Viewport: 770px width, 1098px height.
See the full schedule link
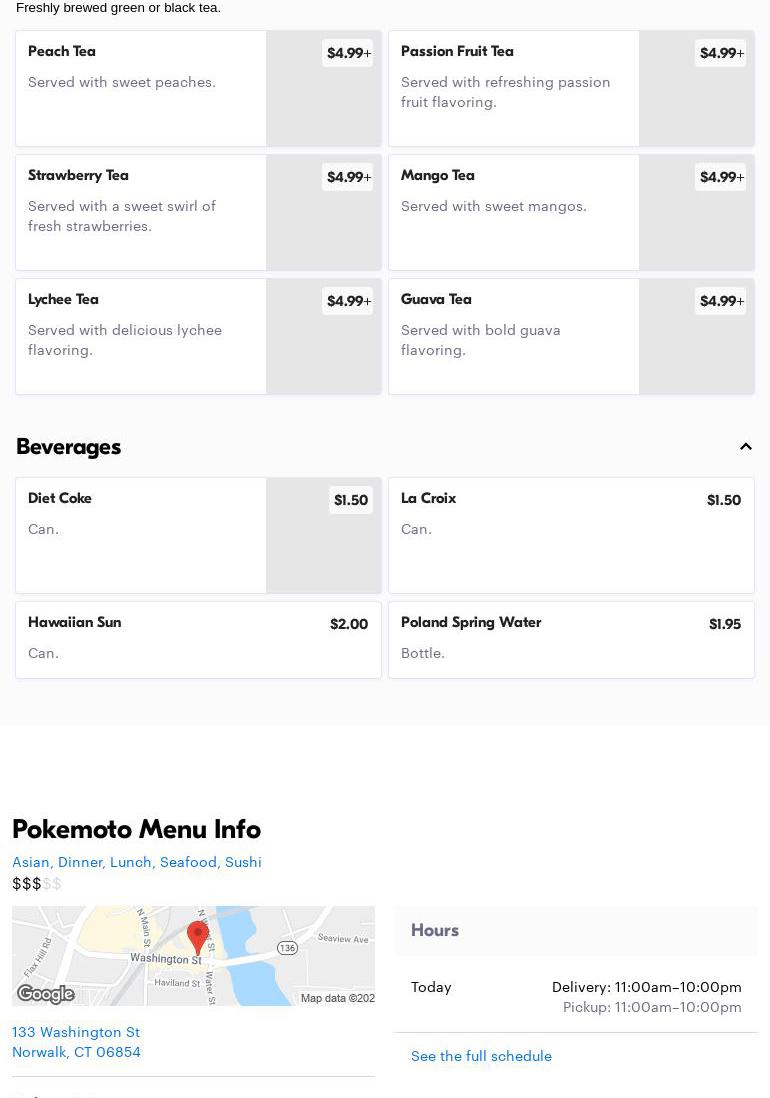(x=481, y=1056)
